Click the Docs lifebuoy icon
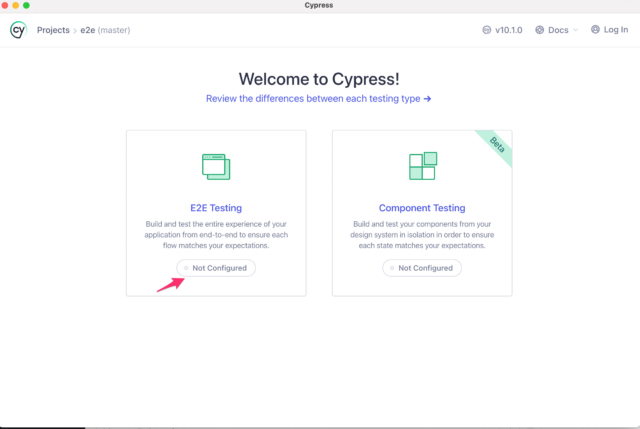640x429 pixels. click(x=540, y=30)
